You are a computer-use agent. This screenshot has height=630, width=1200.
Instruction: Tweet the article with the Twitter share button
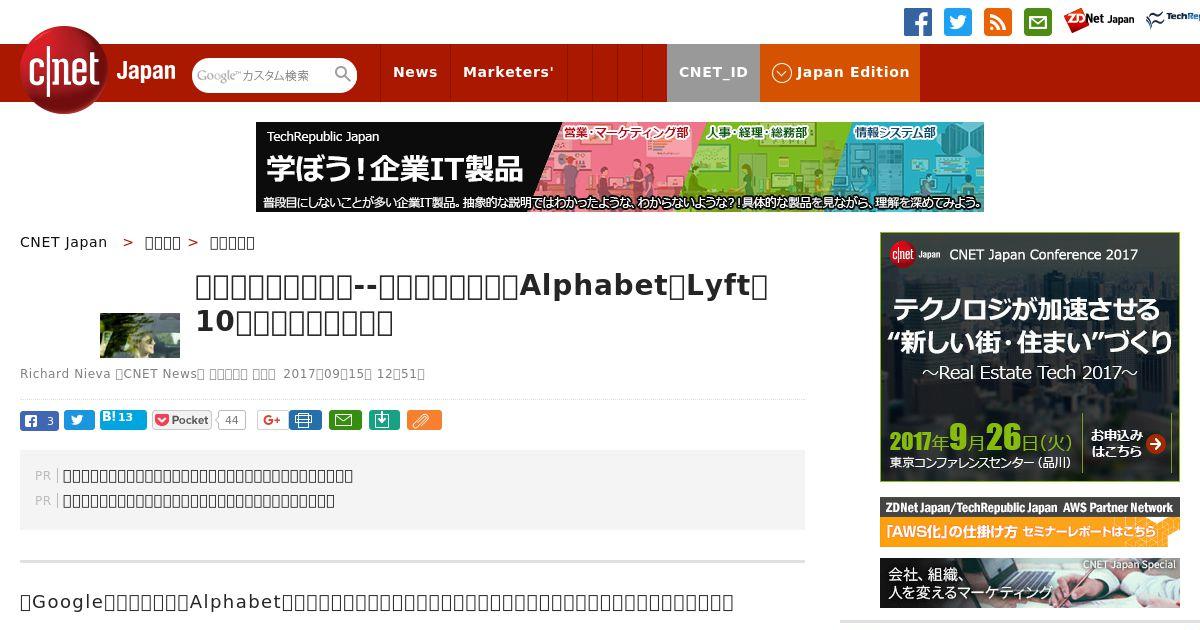click(x=79, y=421)
